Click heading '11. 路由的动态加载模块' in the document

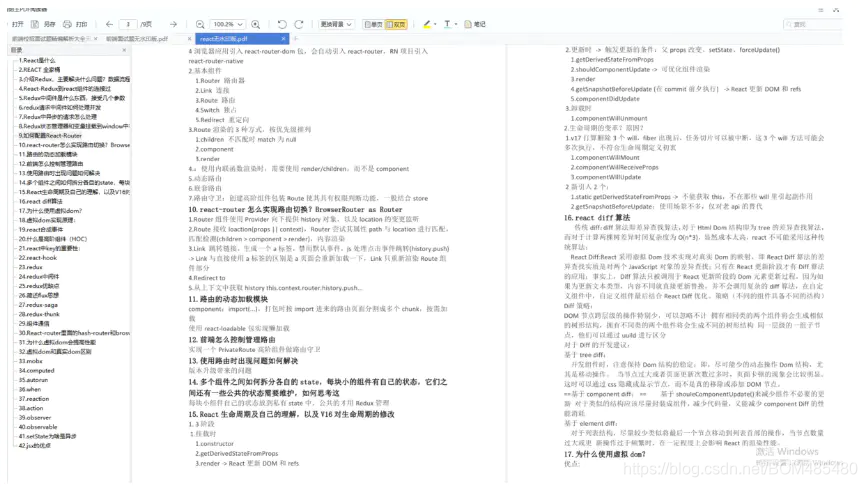pos(228,299)
